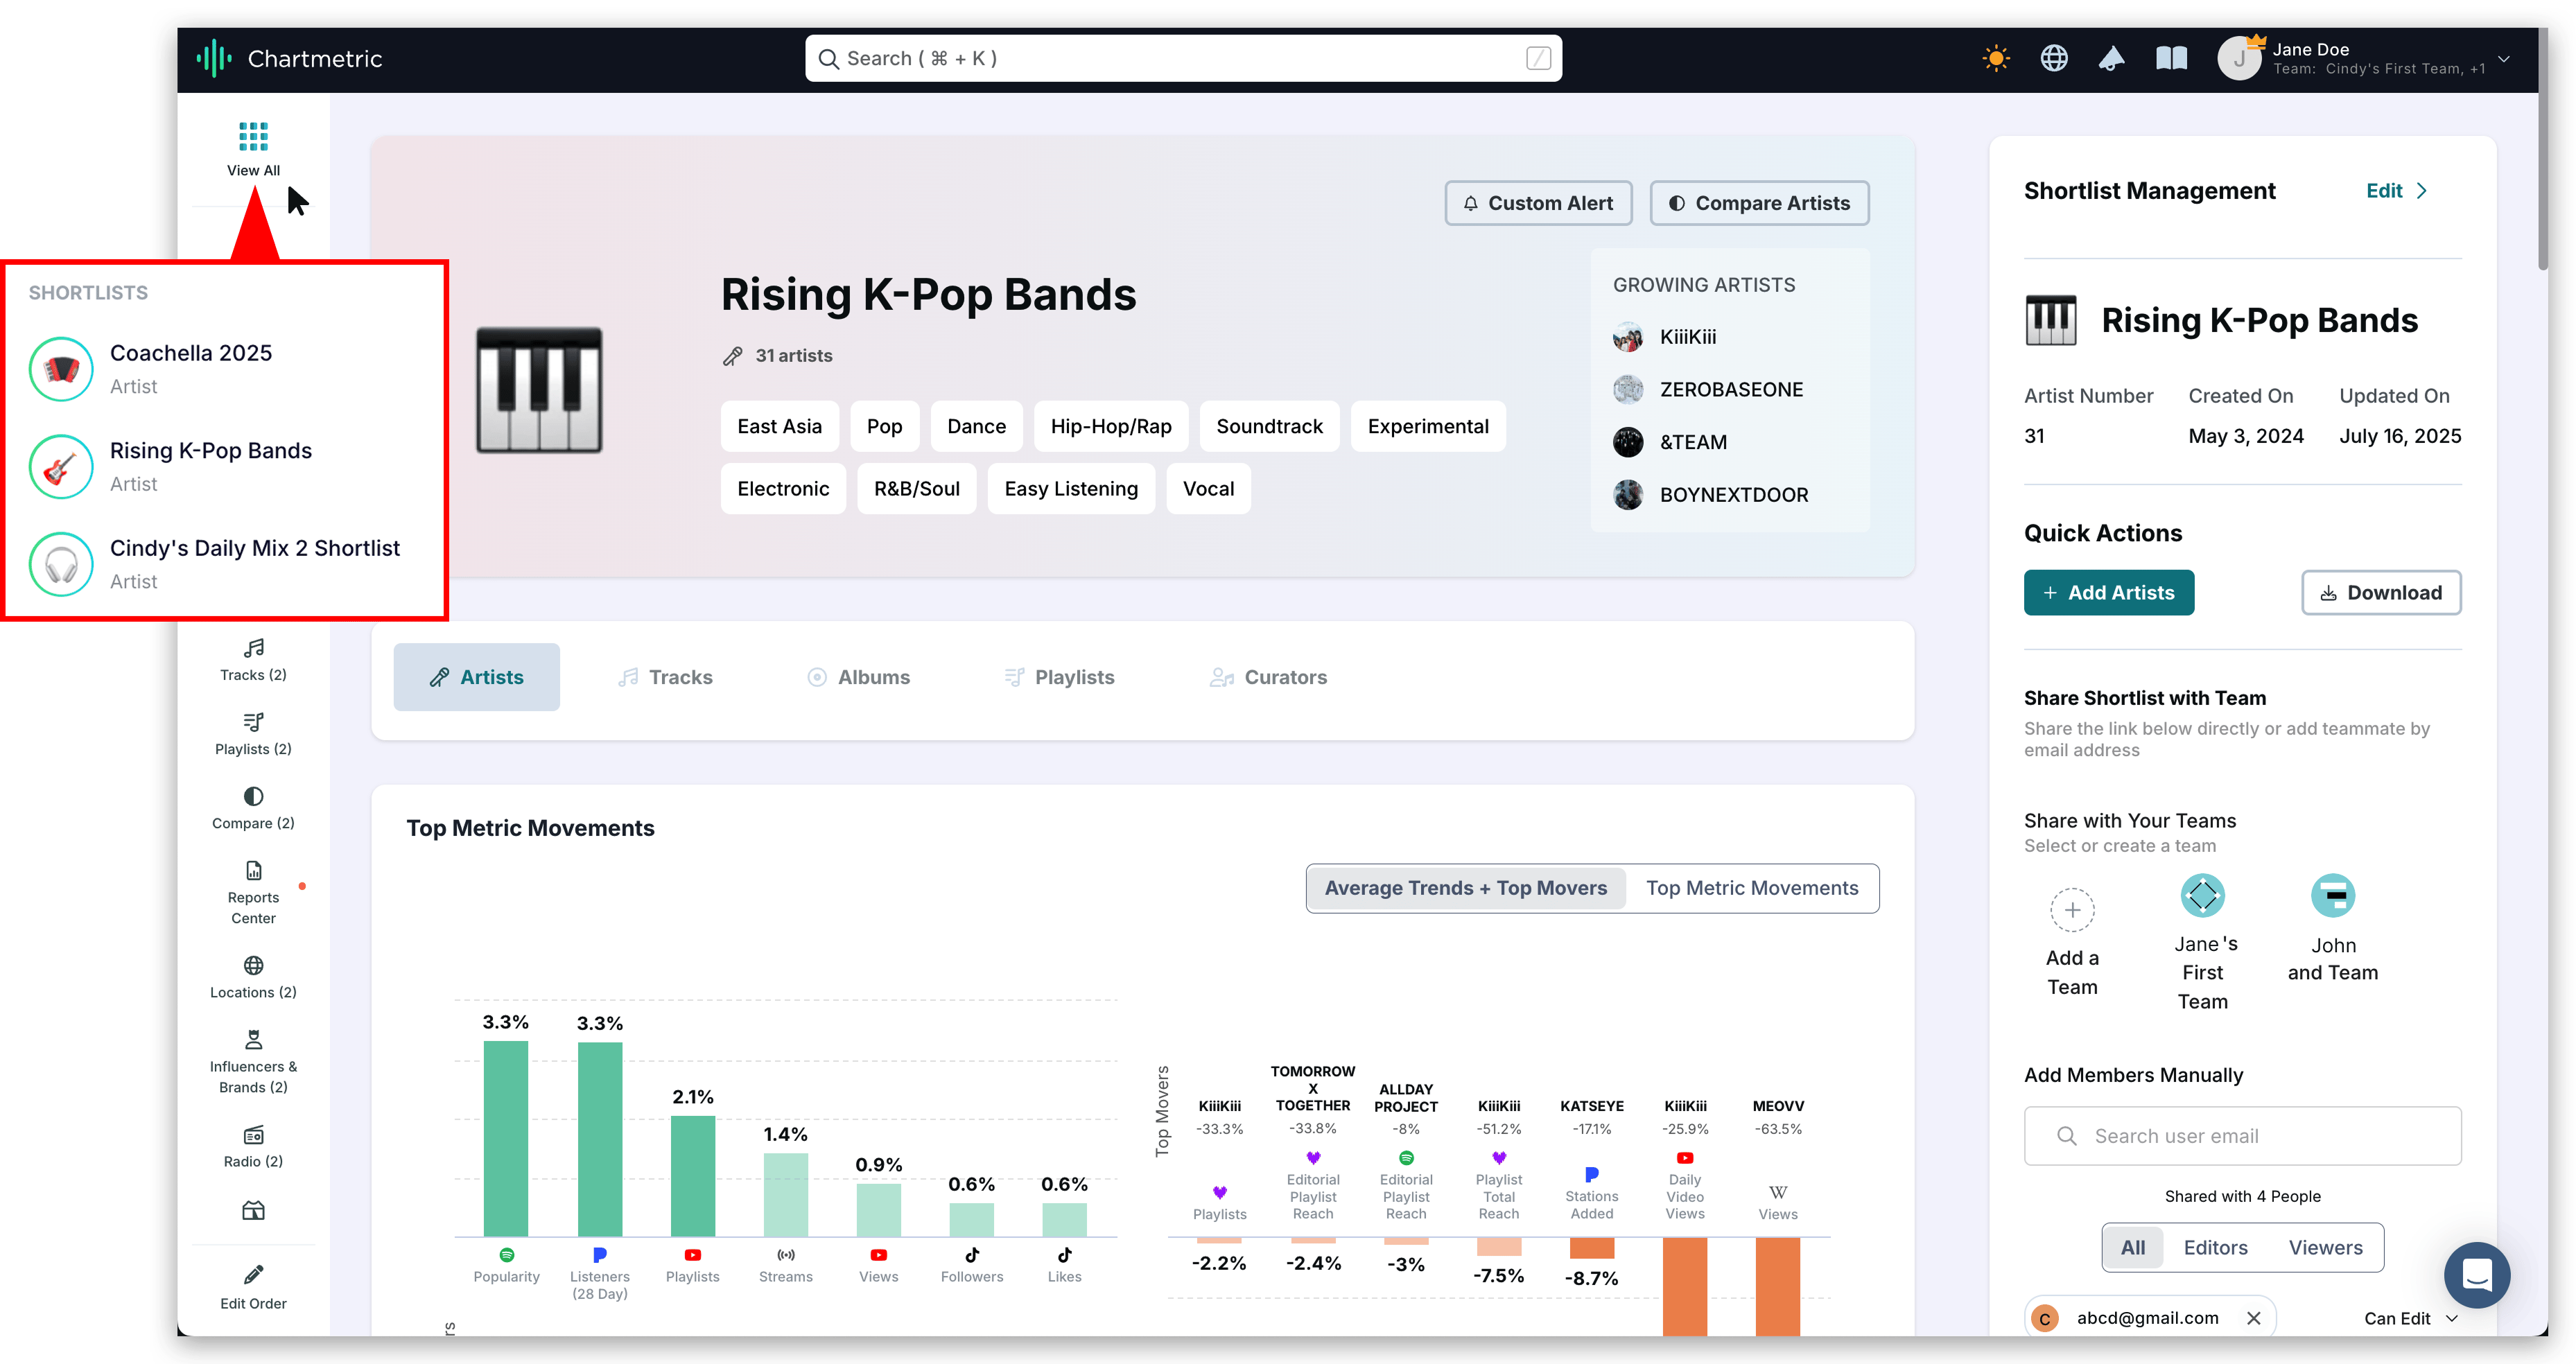Screen dimensions: 2576x1364
Task: Open the chat support bubble
Action: pyautogui.click(x=2476, y=1274)
